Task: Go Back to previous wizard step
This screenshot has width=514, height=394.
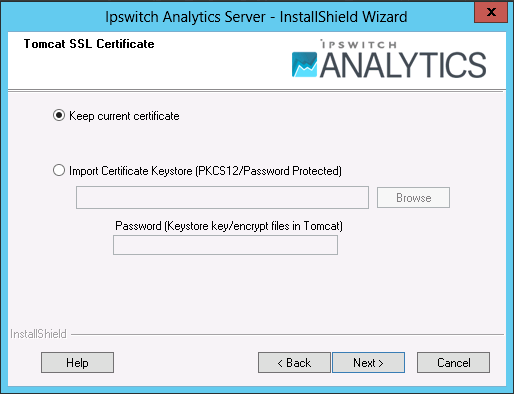Action: coord(294,362)
